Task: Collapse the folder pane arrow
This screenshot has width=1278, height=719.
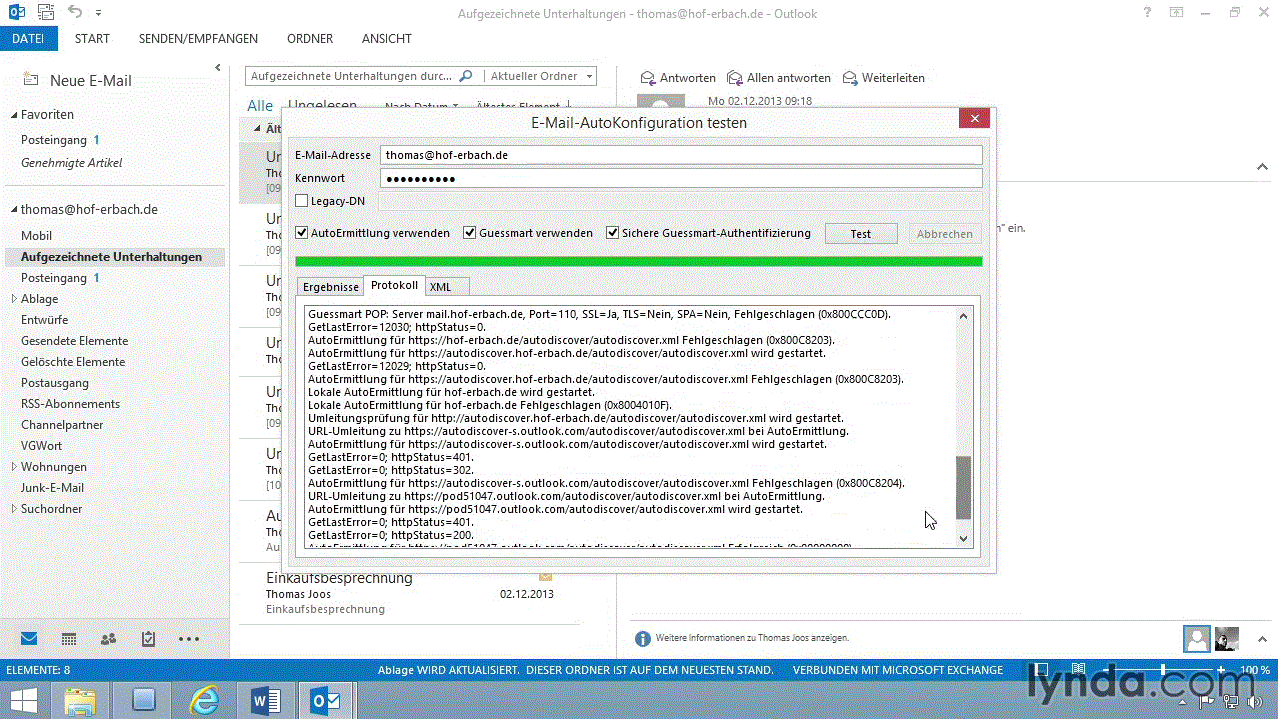Action: (217, 68)
